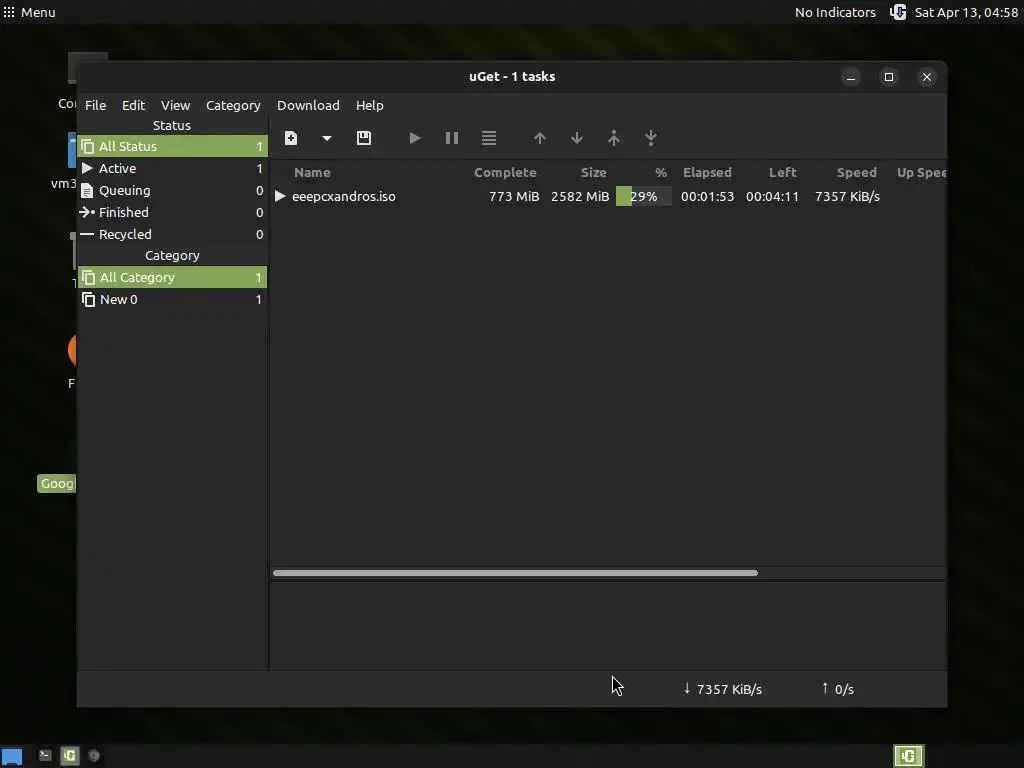1024x768 pixels.
Task: Click the play state icon beside eeepcxandros.iso
Action: pos(280,197)
